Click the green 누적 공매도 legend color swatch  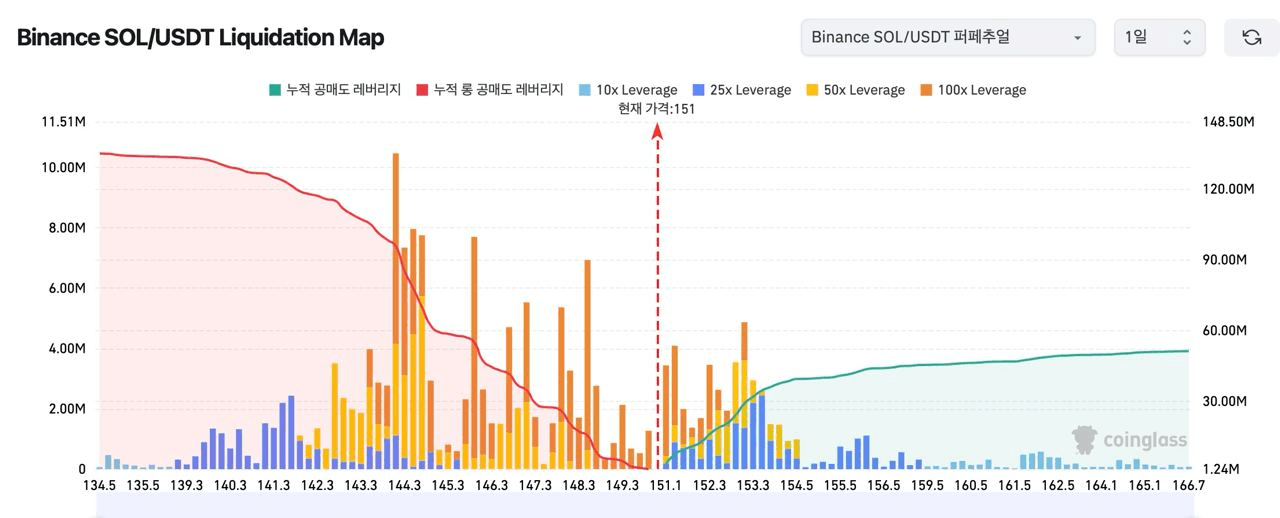[275, 90]
